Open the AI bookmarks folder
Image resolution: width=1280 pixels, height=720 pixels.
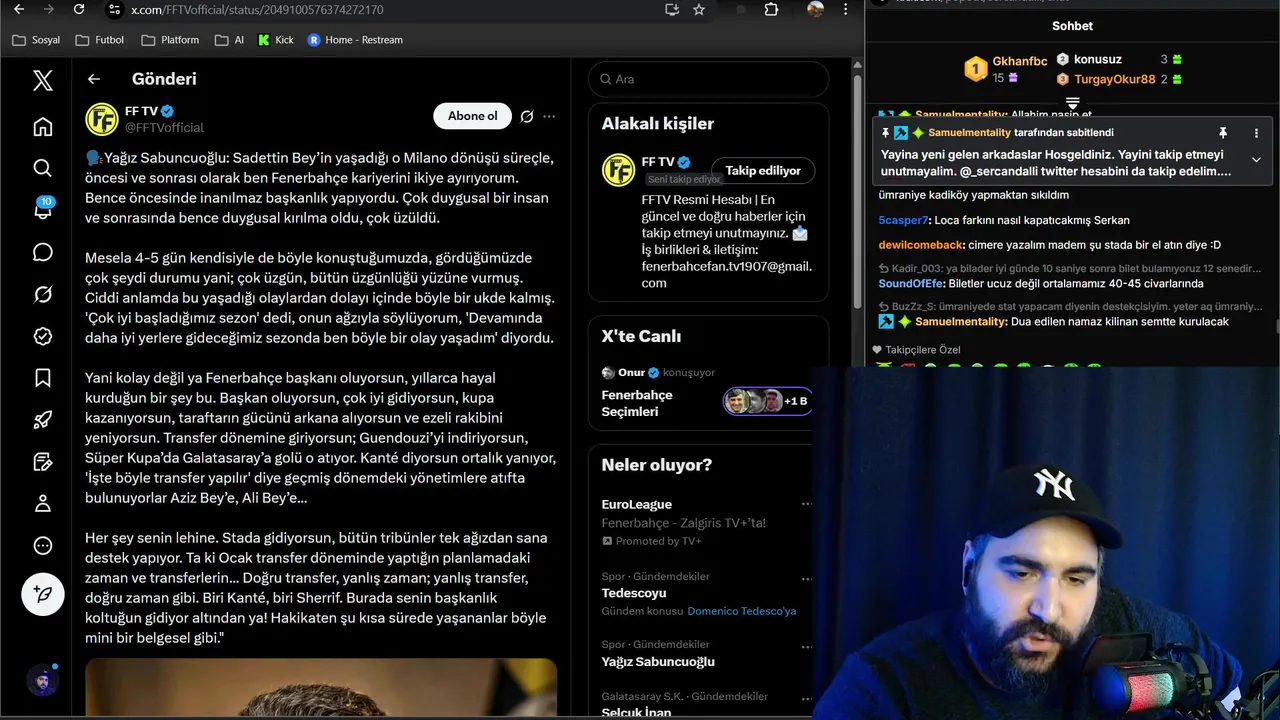pos(229,40)
